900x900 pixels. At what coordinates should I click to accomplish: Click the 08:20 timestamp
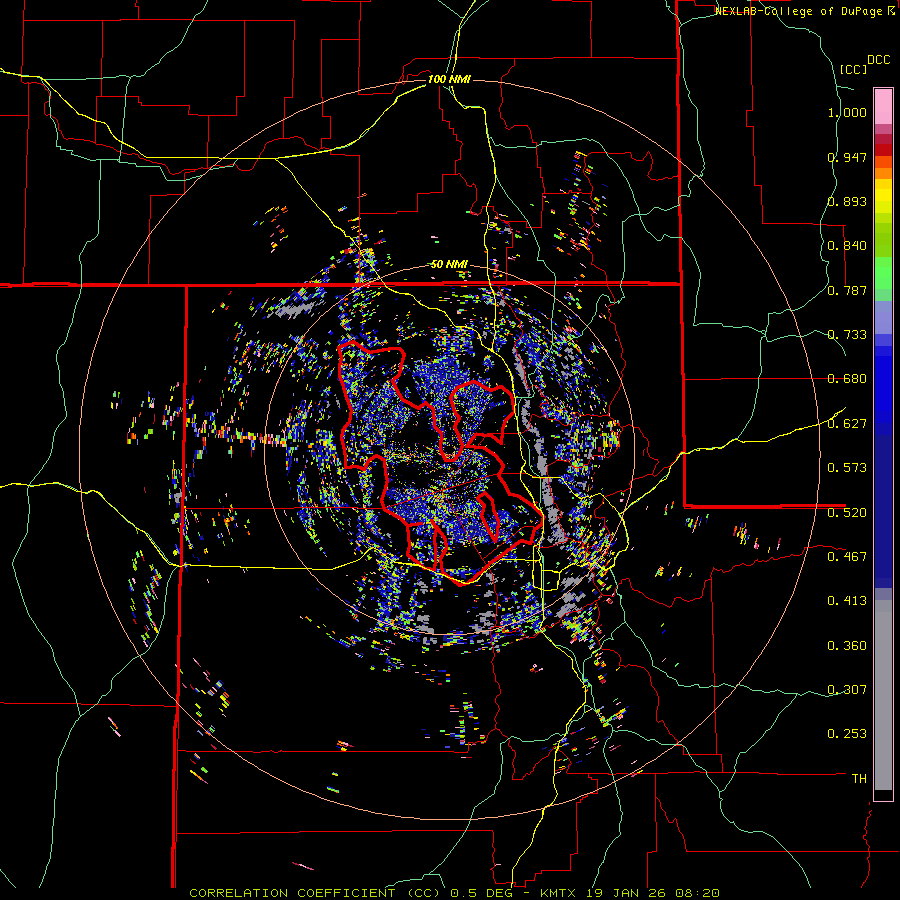(699, 893)
